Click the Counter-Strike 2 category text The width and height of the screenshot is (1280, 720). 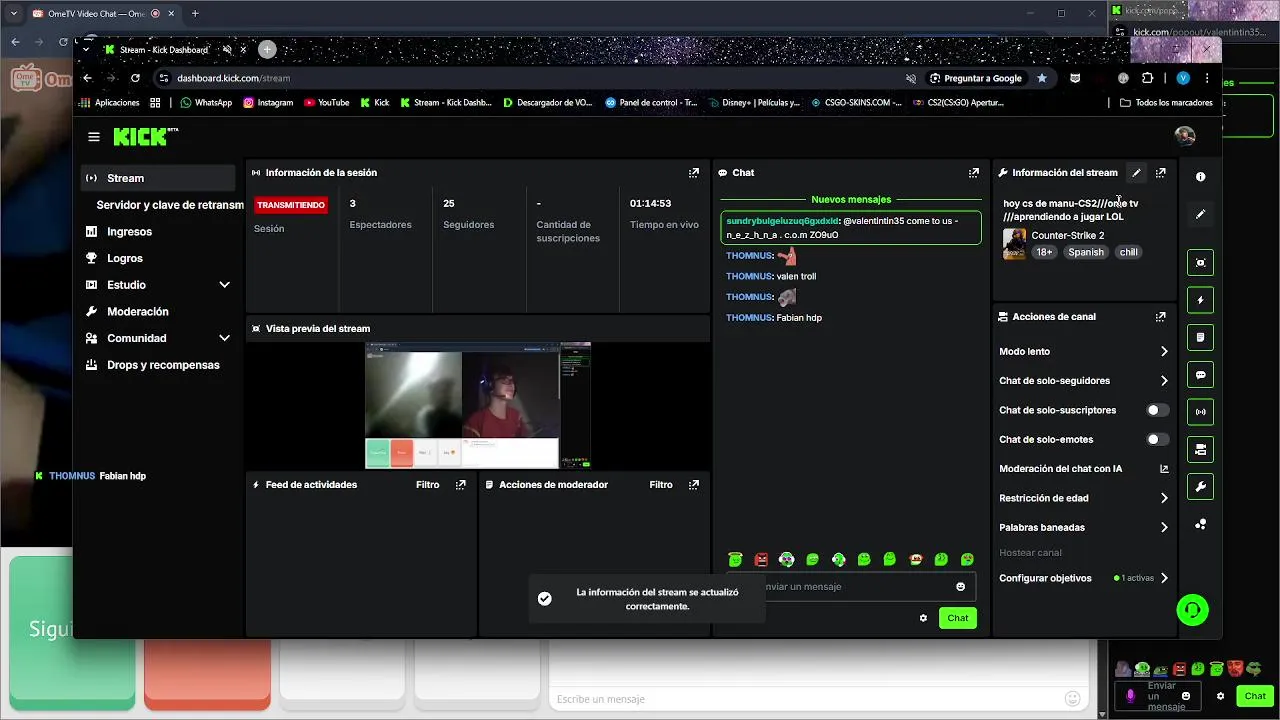click(x=1067, y=236)
